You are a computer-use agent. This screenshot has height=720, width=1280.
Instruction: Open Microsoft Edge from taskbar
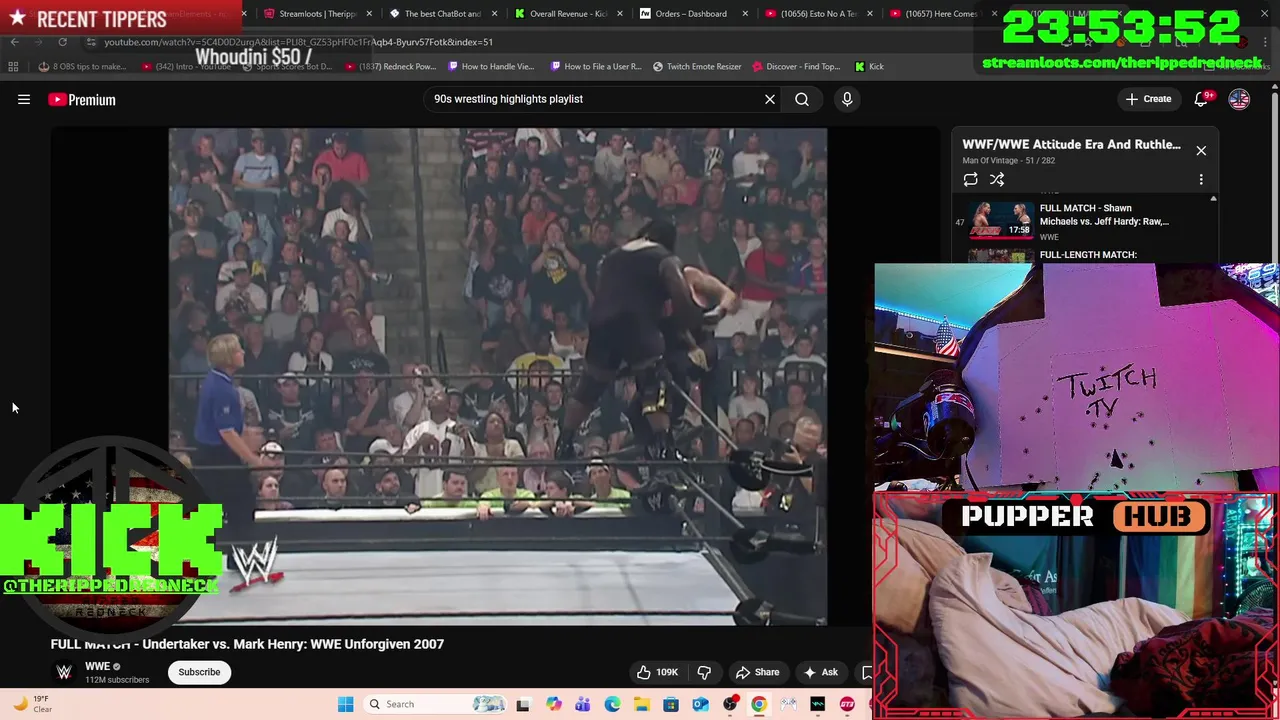(612, 704)
